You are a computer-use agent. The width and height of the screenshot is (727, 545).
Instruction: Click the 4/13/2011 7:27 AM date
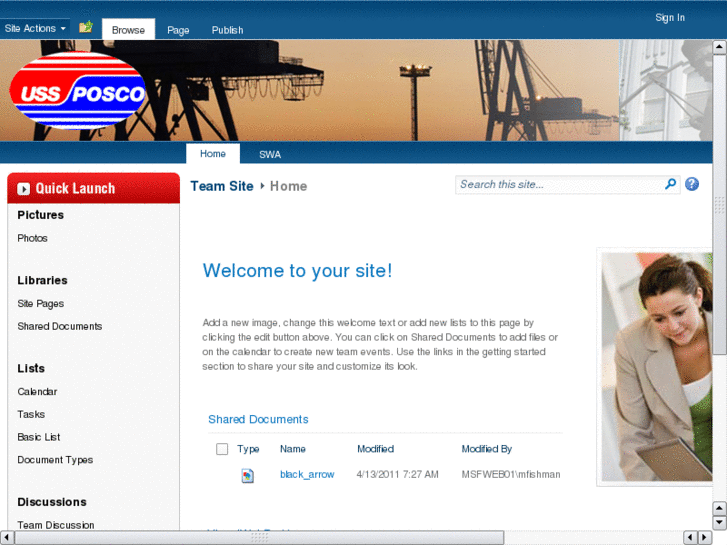pyautogui.click(x=397, y=474)
